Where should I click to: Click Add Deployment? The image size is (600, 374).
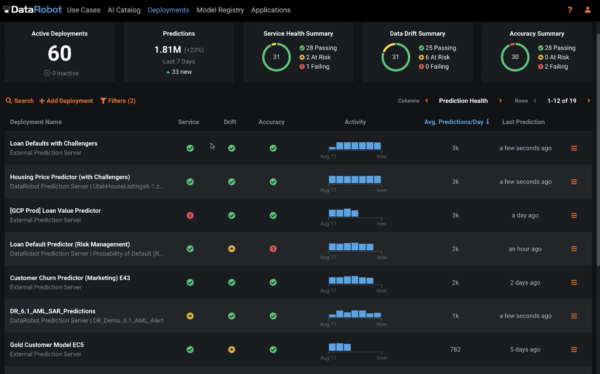(x=66, y=101)
